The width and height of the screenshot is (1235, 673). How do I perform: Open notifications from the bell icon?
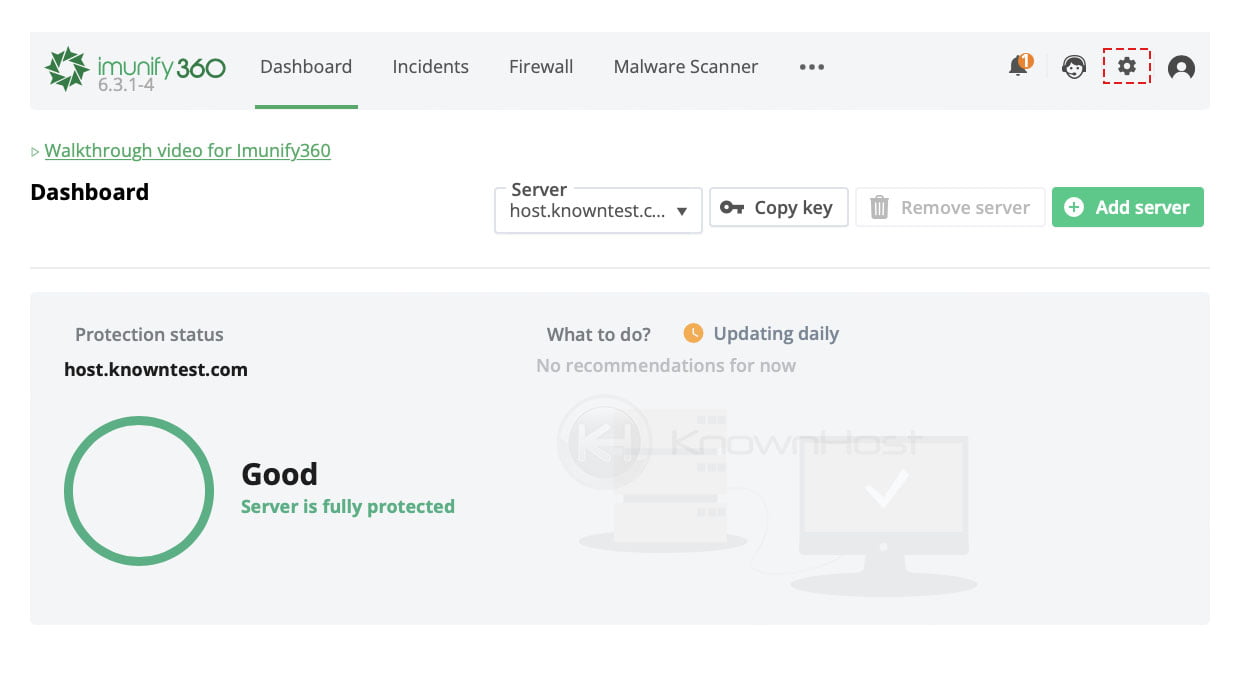[x=1016, y=66]
